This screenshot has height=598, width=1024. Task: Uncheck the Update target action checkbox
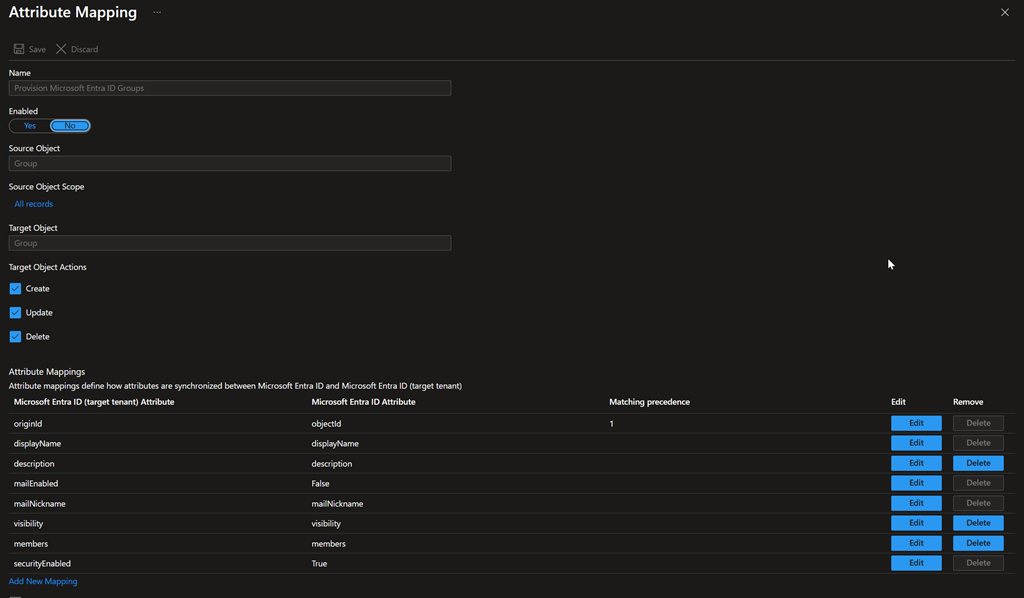click(x=15, y=313)
